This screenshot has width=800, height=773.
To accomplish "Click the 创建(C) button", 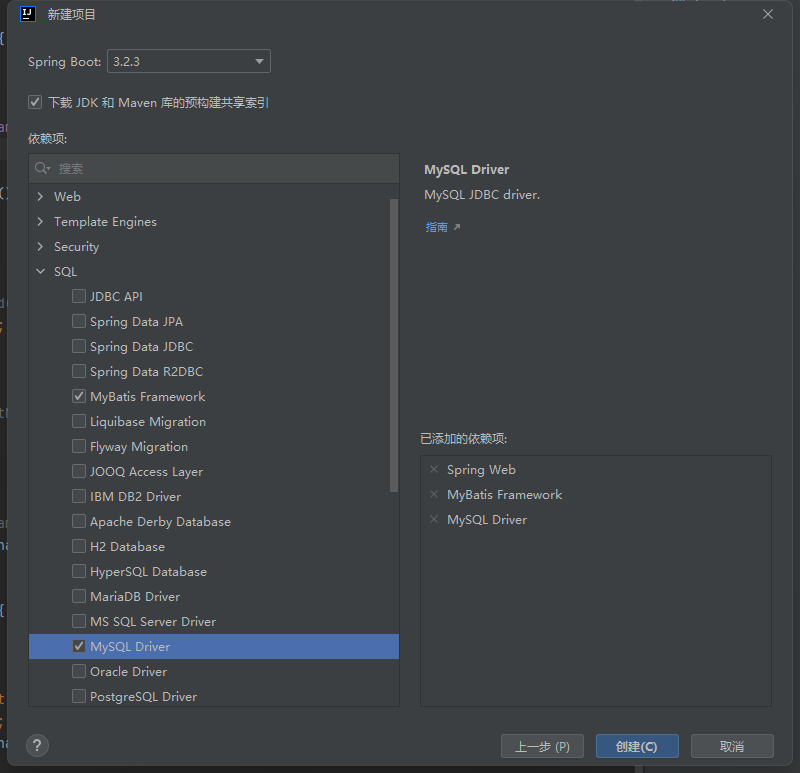I will pyautogui.click(x=637, y=746).
